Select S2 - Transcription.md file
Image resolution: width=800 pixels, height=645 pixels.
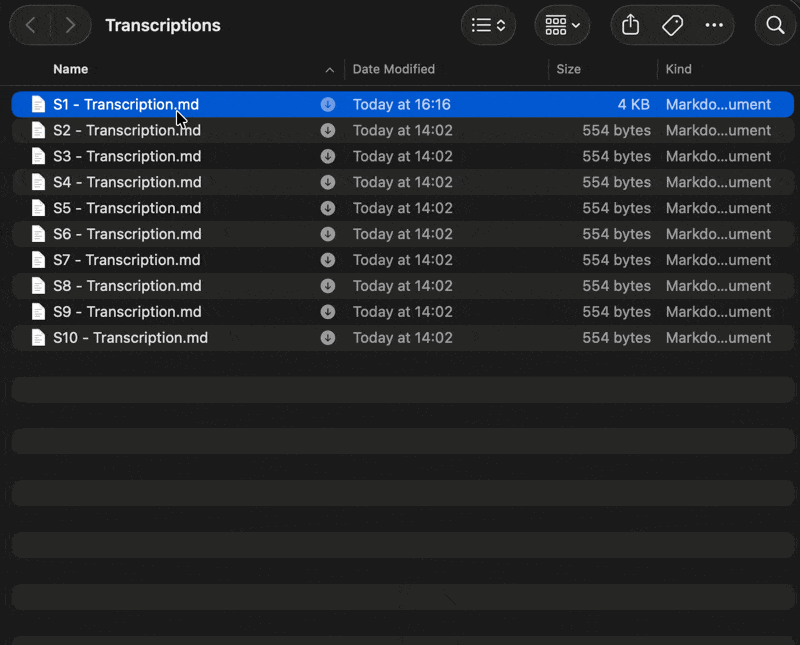click(x=127, y=131)
